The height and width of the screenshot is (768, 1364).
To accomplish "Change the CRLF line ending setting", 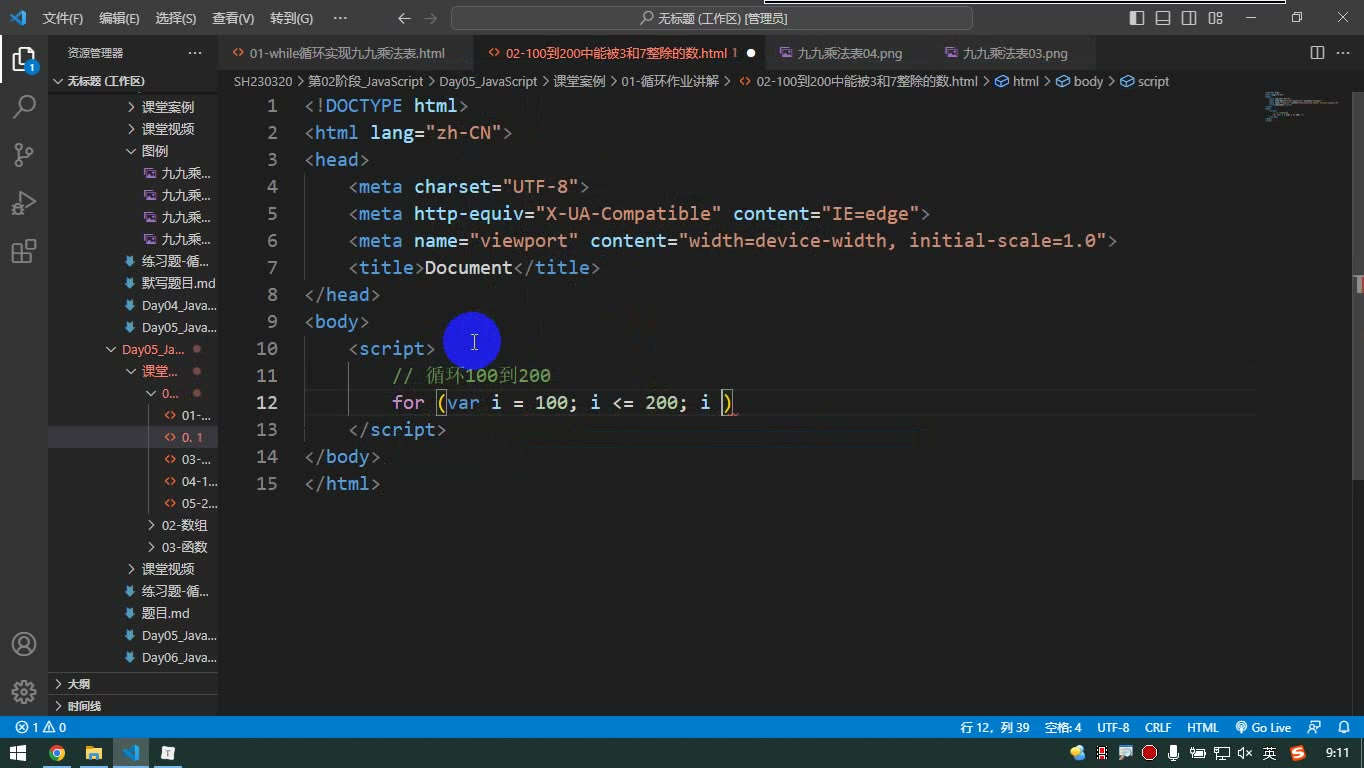I will [x=1158, y=728].
